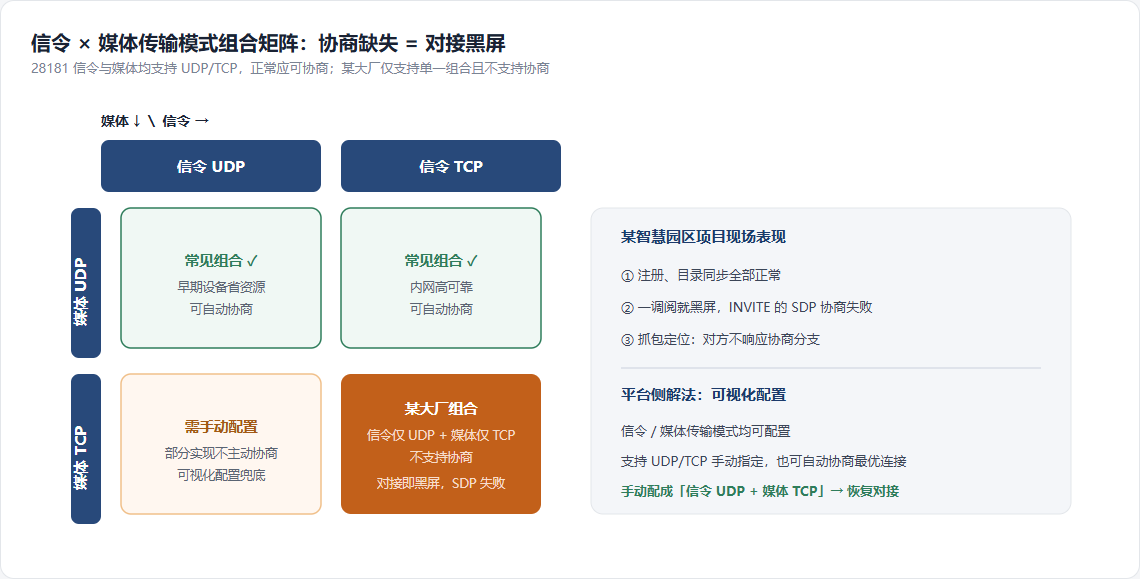1140x579 pixels.
Task: Click the 平台侧解法：可视化配置 heading
Action: 703,394
